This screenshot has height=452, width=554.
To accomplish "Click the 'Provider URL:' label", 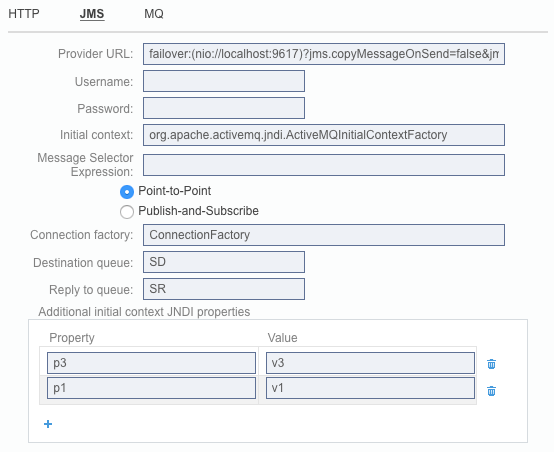I will tap(95, 54).
